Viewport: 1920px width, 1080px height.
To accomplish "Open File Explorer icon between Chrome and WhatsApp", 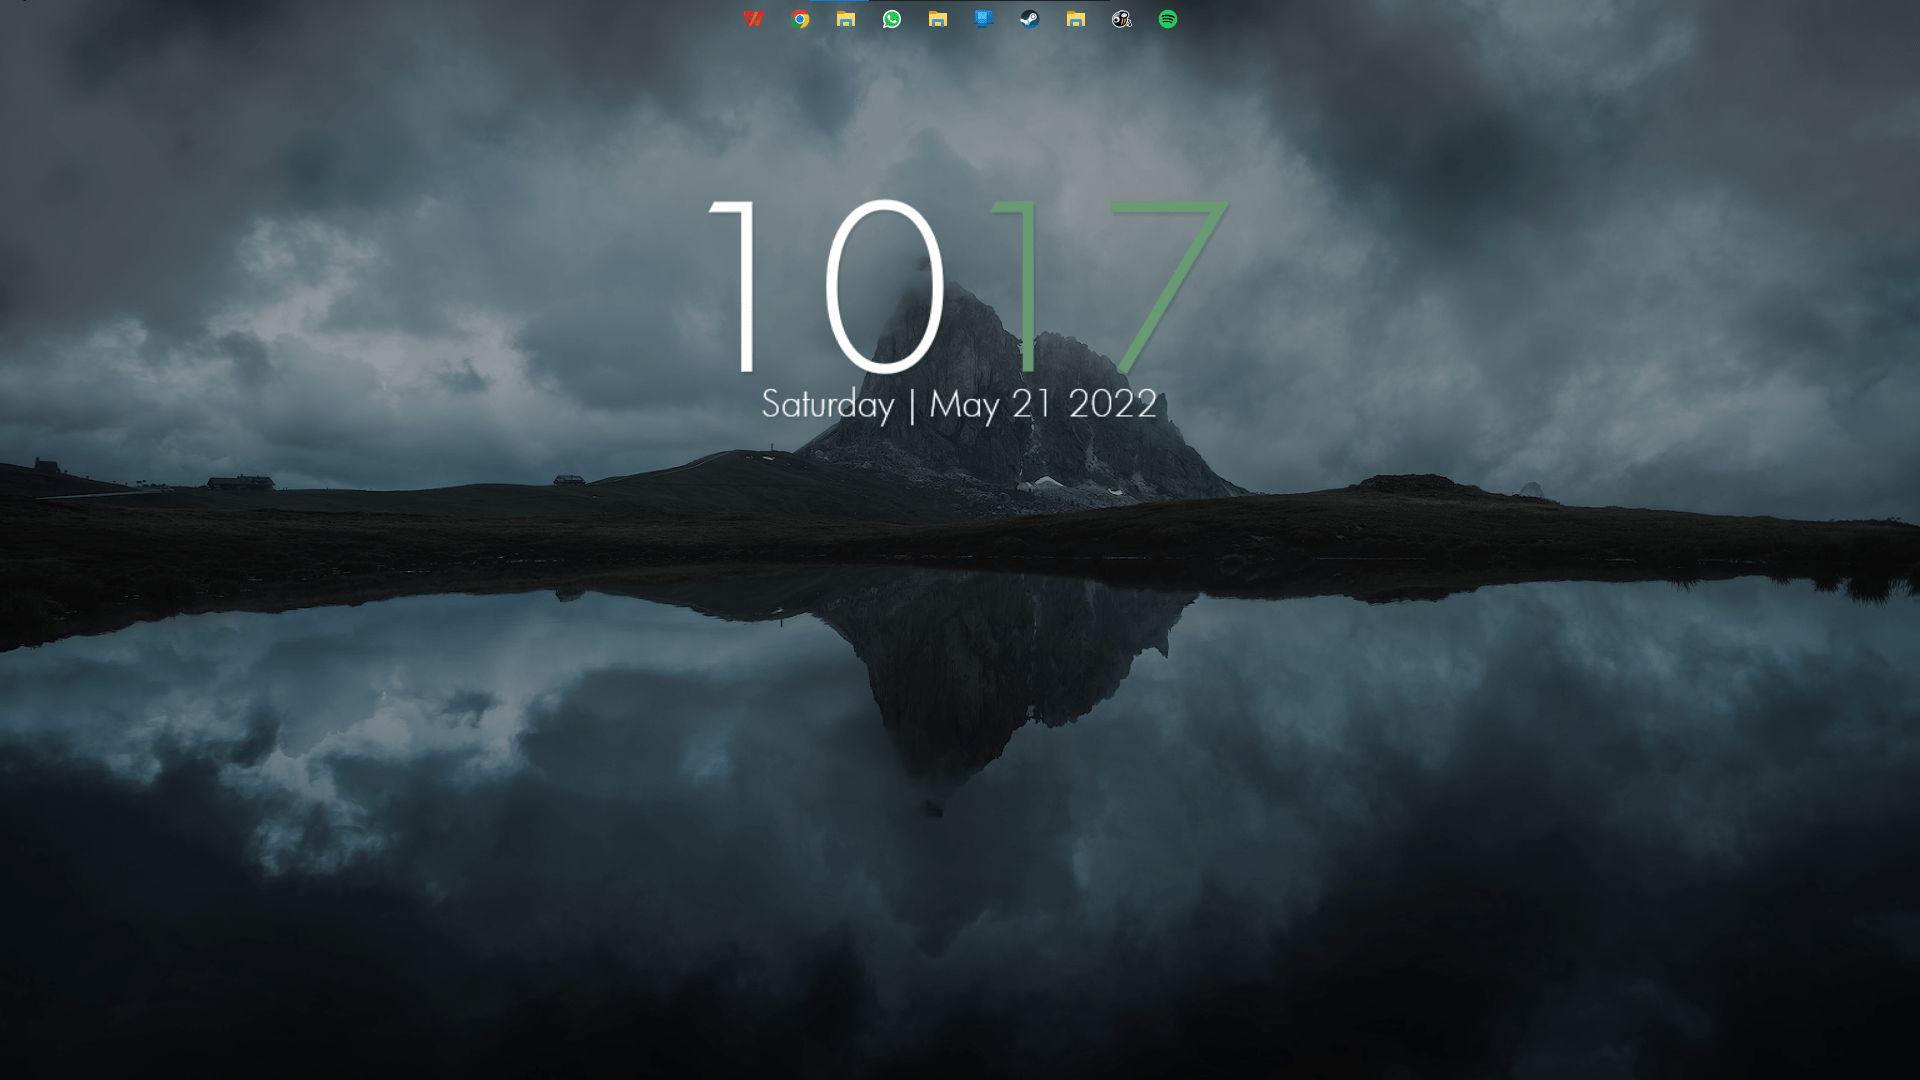I will 846,19.
